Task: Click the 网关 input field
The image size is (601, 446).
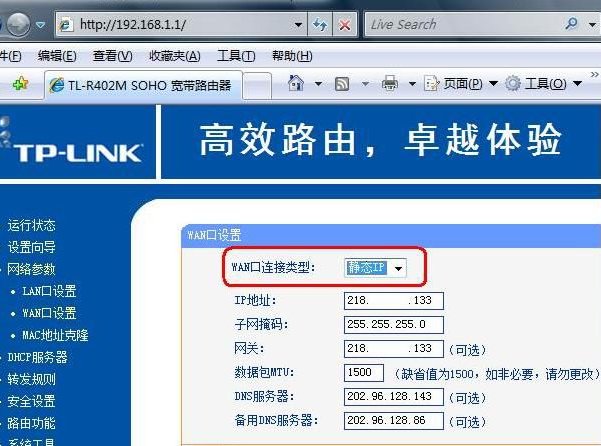Action: [x=394, y=348]
